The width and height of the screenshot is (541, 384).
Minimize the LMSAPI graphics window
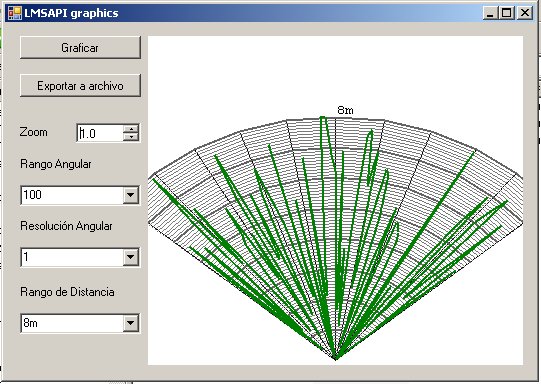pyautogui.click(x=490, y=13)
